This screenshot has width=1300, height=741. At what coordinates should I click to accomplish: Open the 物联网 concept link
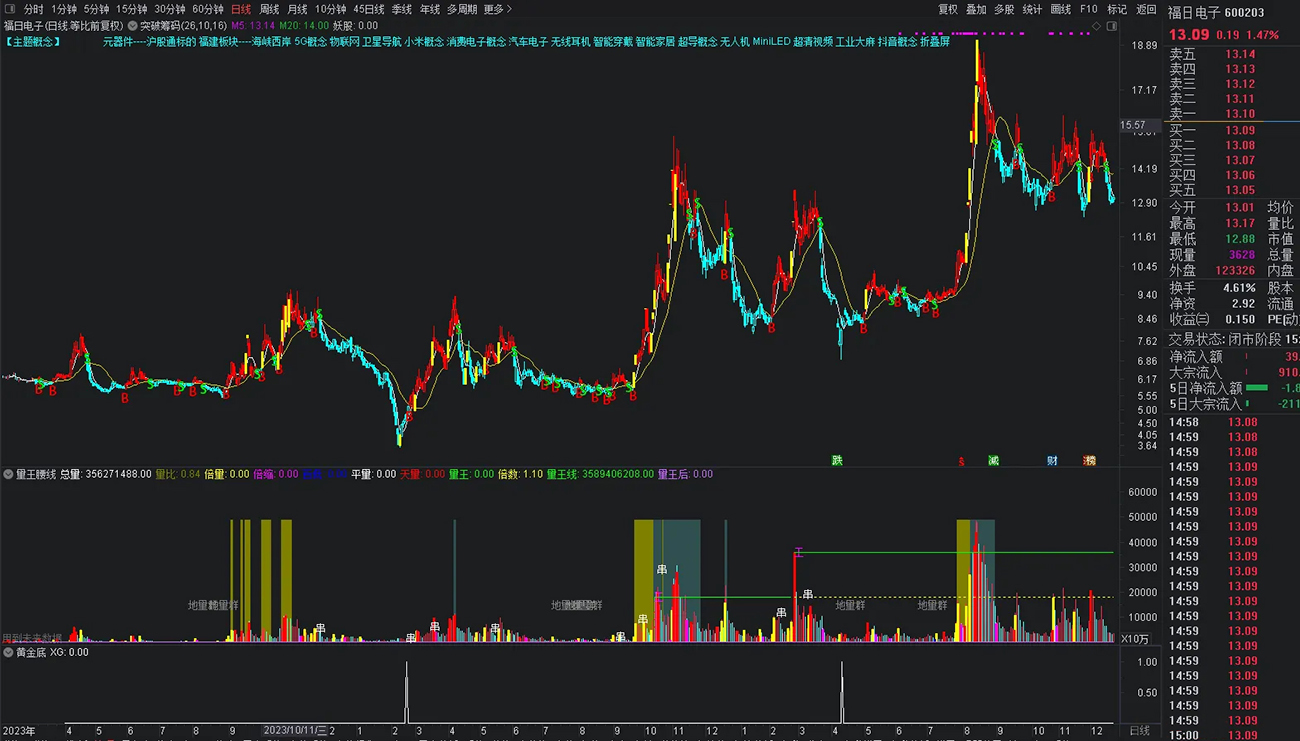pyautogui.click(x=345, y=42)
